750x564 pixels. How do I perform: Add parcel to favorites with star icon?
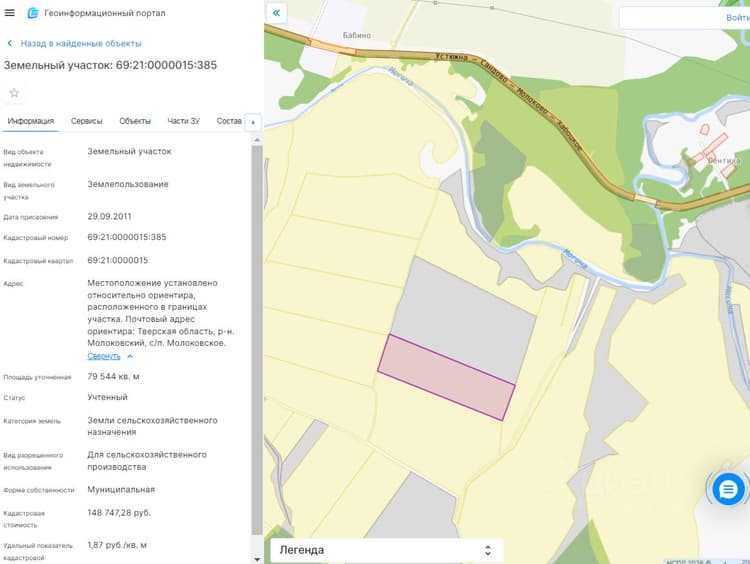[x=14, y=93]
